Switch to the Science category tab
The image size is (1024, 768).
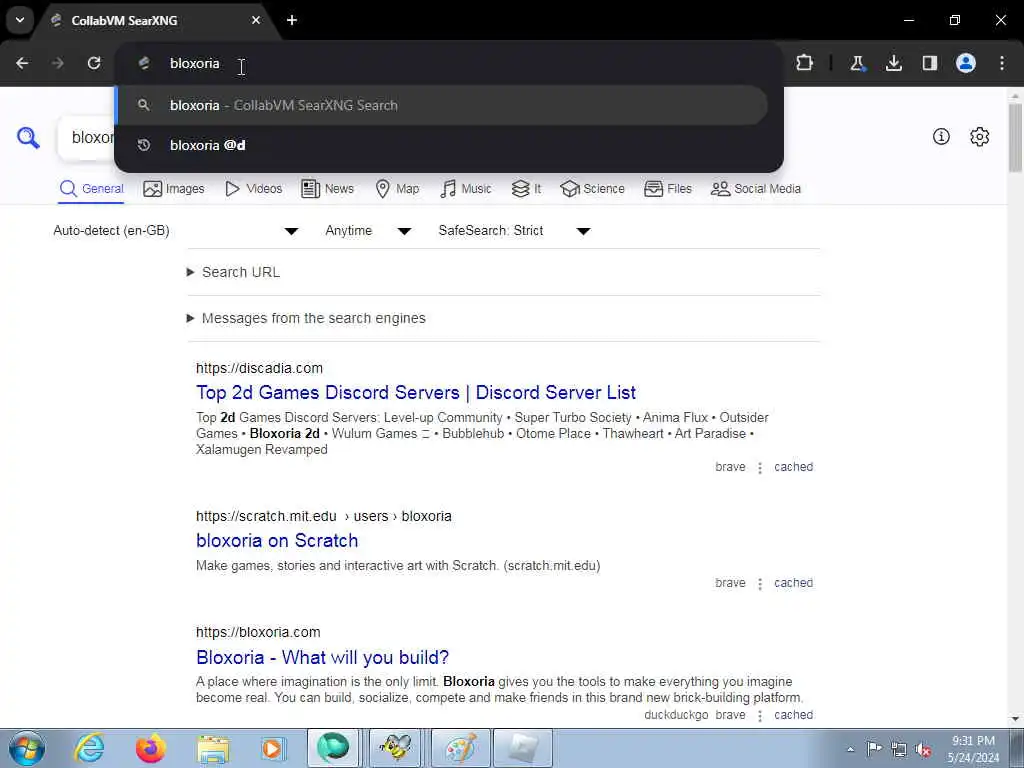pyautogui.click(x=592, y=189)
